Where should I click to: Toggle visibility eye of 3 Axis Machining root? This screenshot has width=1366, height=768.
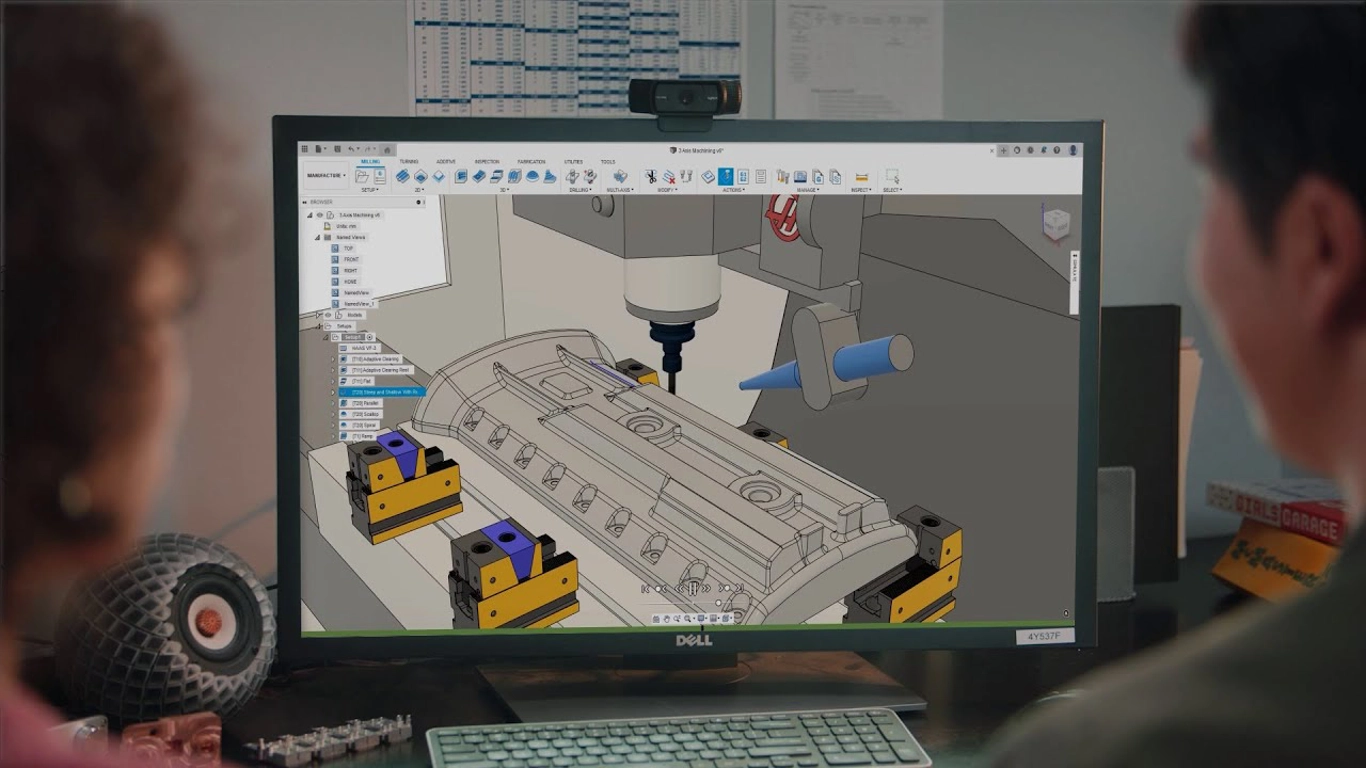pyautogui.click(x=320, y=215)
